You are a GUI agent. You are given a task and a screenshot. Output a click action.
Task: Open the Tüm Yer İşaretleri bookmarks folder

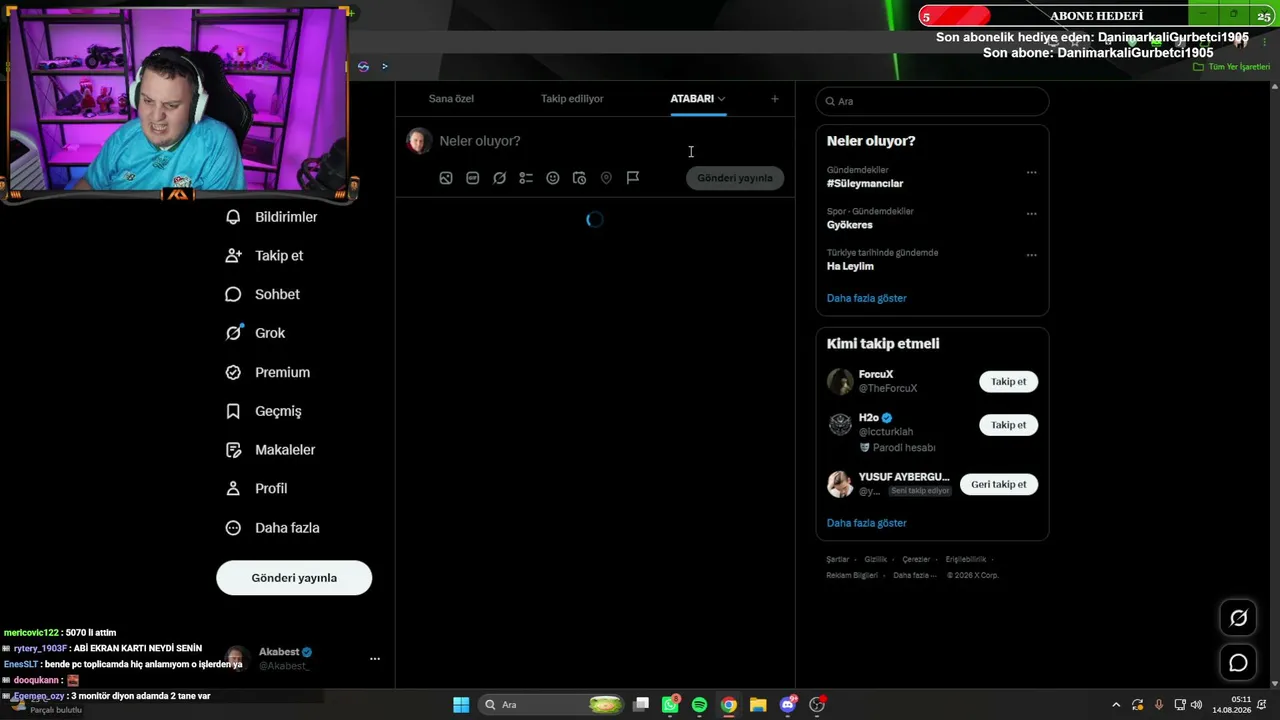[1232, 67]
